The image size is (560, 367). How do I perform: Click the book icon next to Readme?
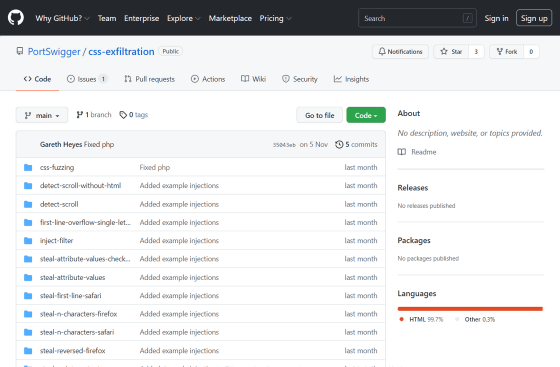click(402, 152)
